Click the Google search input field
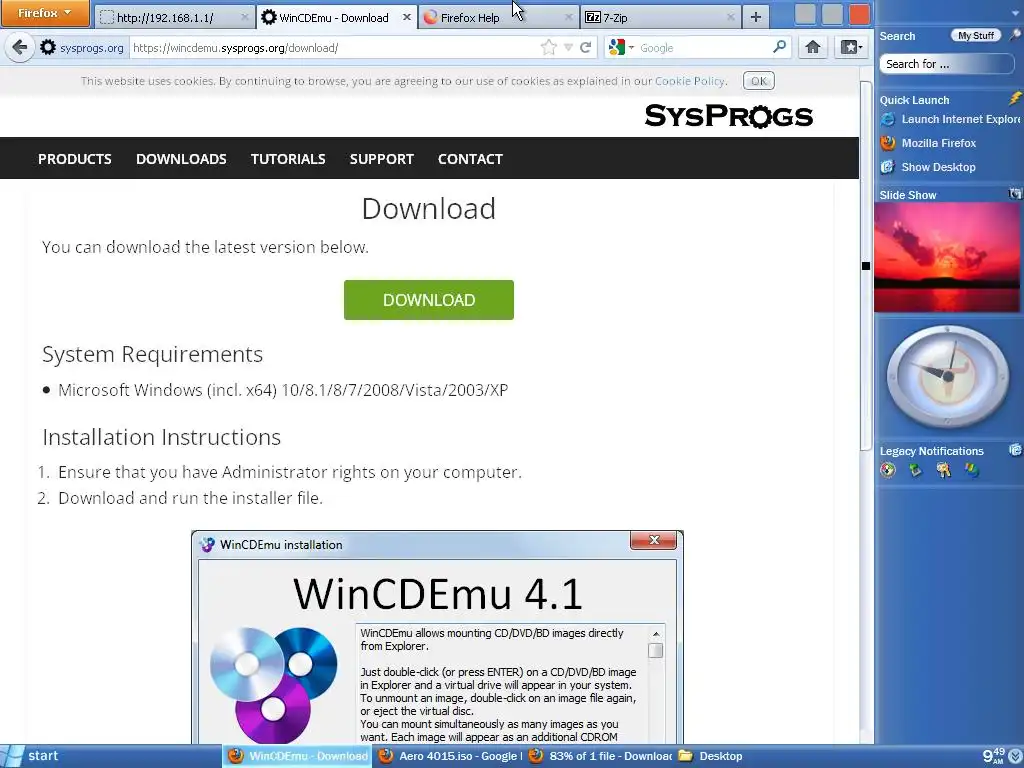 704,48
